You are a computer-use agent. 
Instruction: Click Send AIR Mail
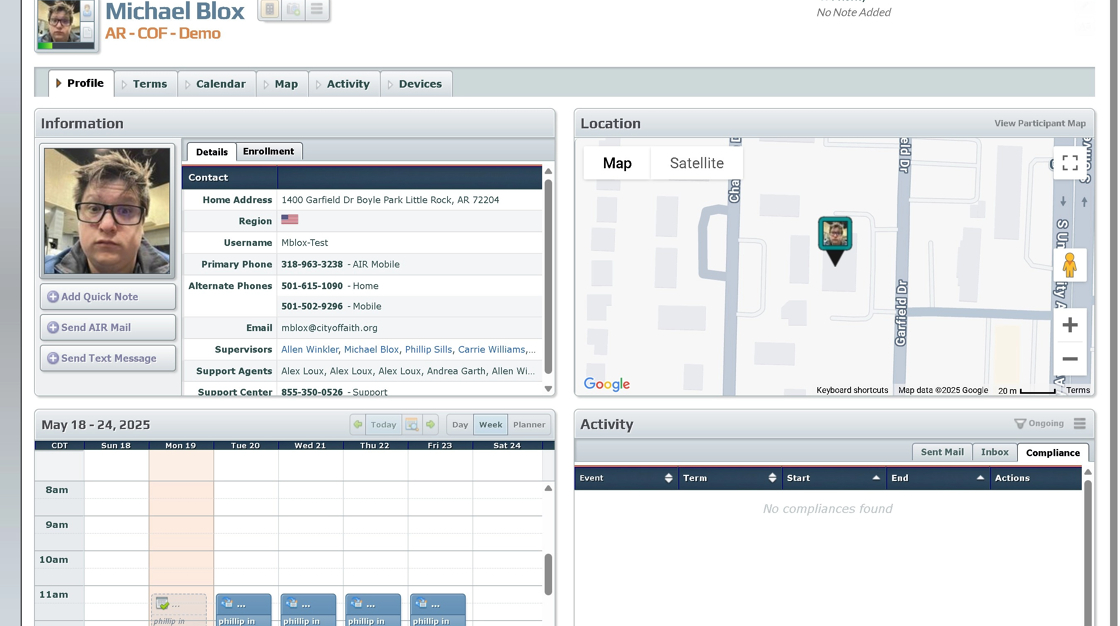coord(108,327)
